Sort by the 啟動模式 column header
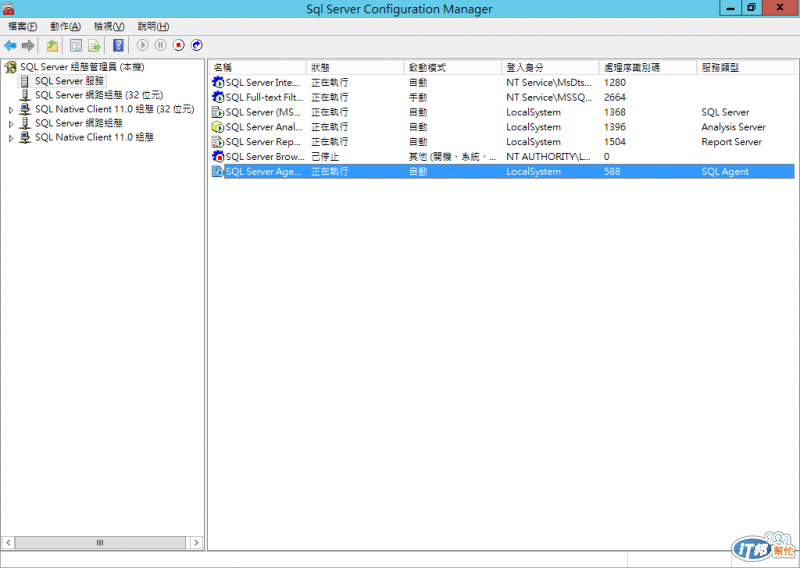 click(453, 67)
